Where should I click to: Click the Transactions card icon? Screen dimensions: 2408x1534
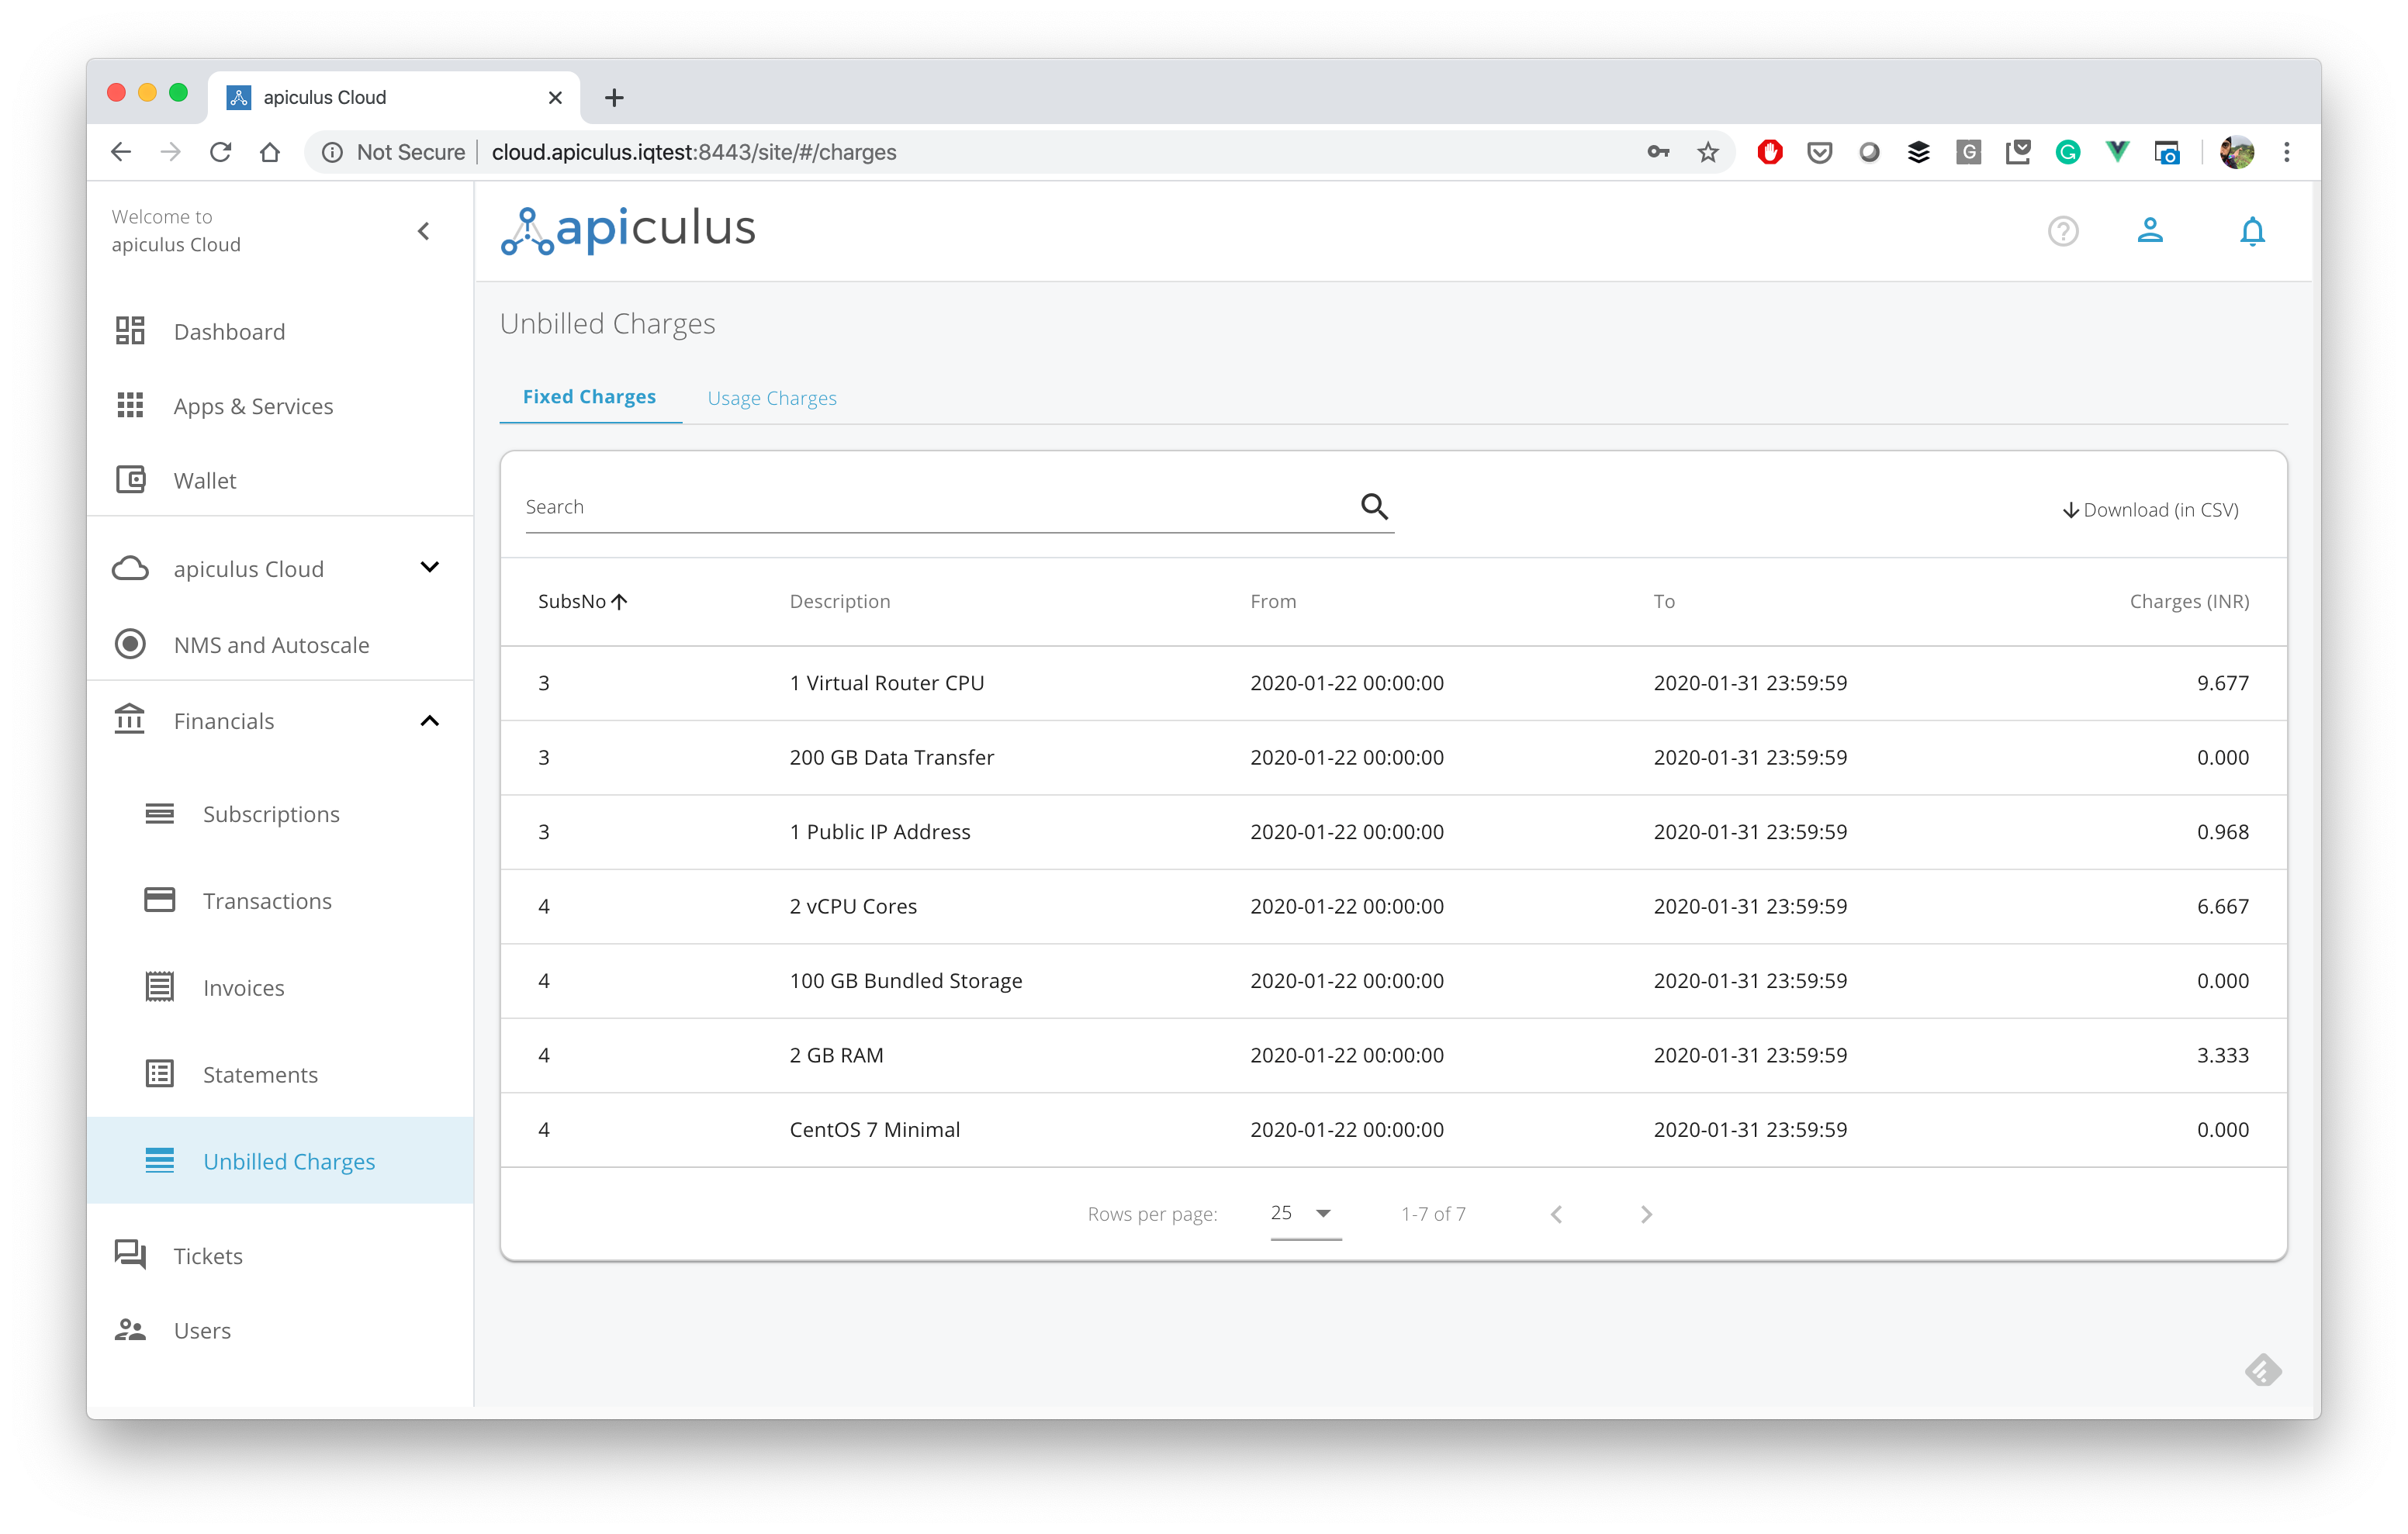tap(160, 900)
